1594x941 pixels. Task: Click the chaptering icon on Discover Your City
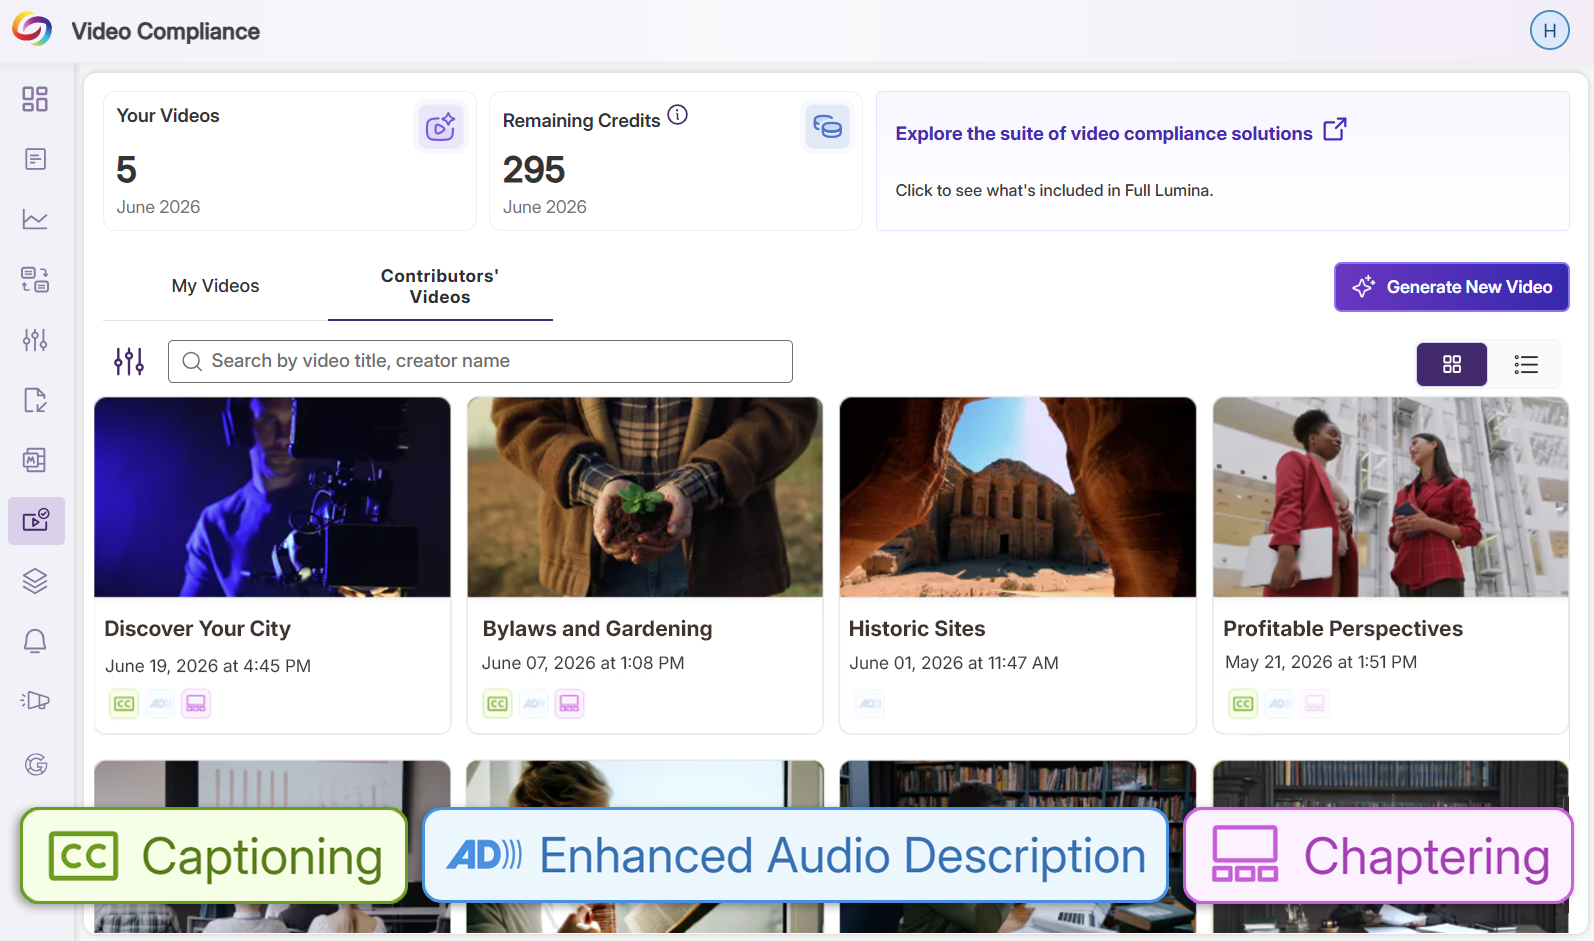[196, 704]
